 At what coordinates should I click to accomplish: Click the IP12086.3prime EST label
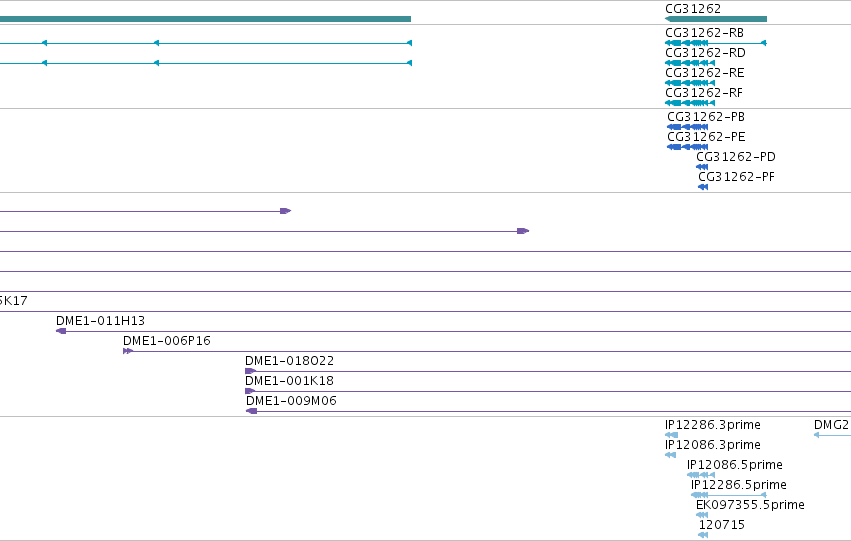tap(713, 445)
